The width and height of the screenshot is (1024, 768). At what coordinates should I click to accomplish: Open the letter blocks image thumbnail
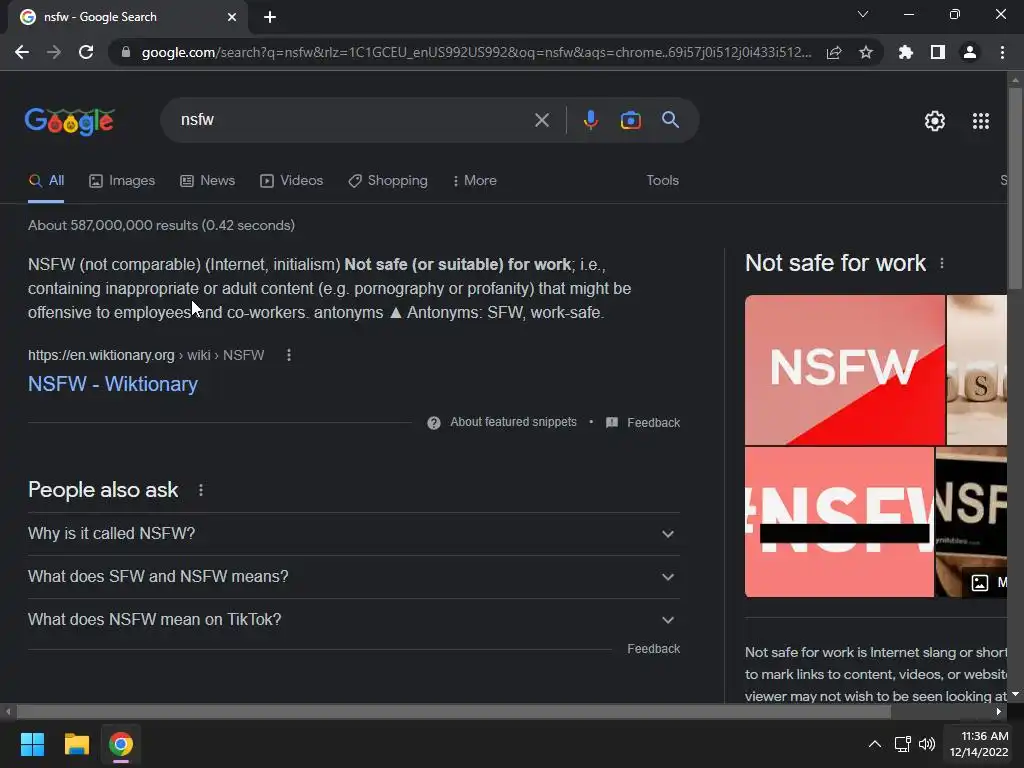point(977,370)
